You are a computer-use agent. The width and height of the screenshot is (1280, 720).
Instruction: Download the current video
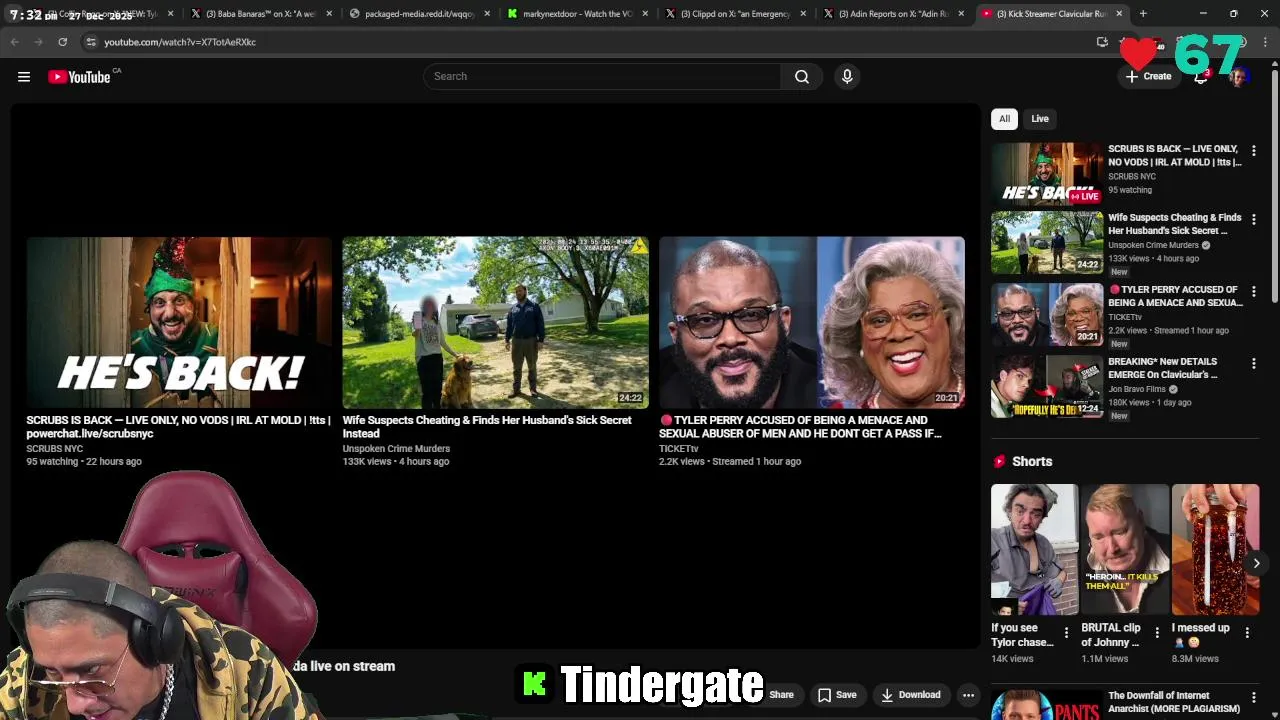pos(910,695)
